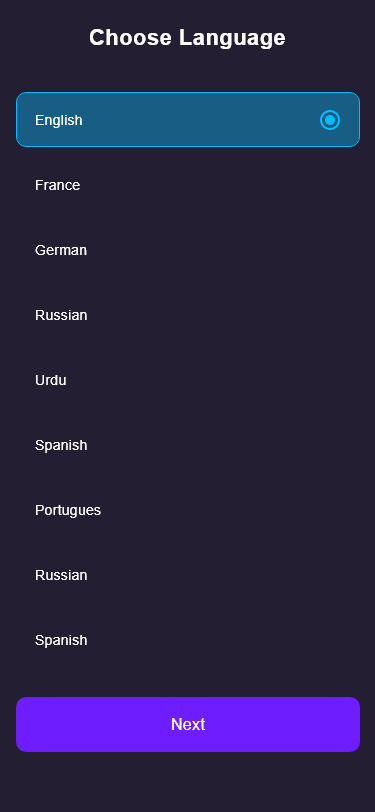Tap the France text label
The height and width of the screenshot is (812, 375).
click(57, 185)
